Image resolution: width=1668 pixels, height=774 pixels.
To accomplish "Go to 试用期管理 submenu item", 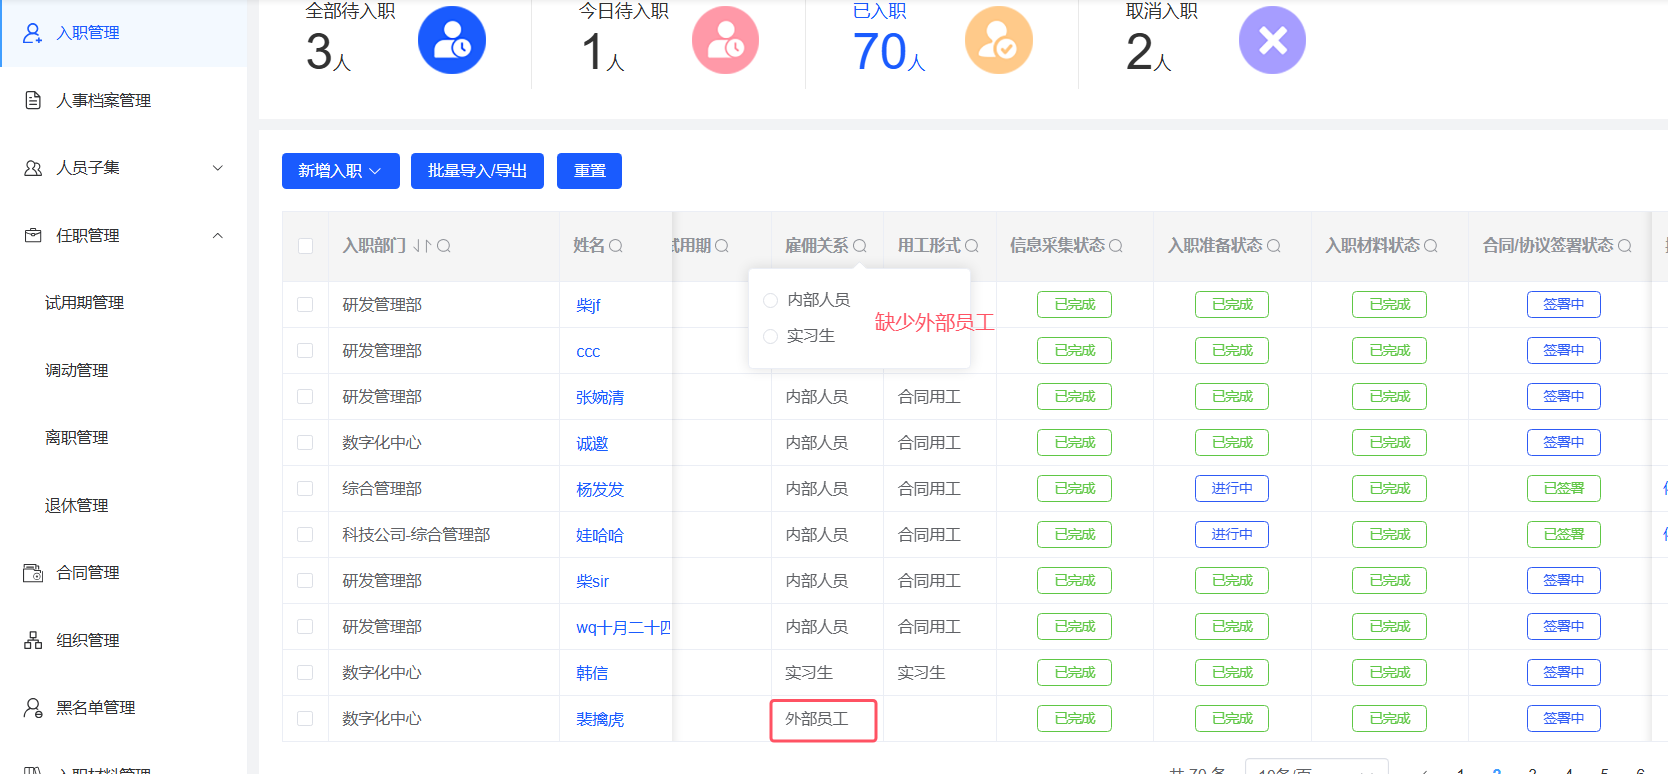I will point(84,303).
